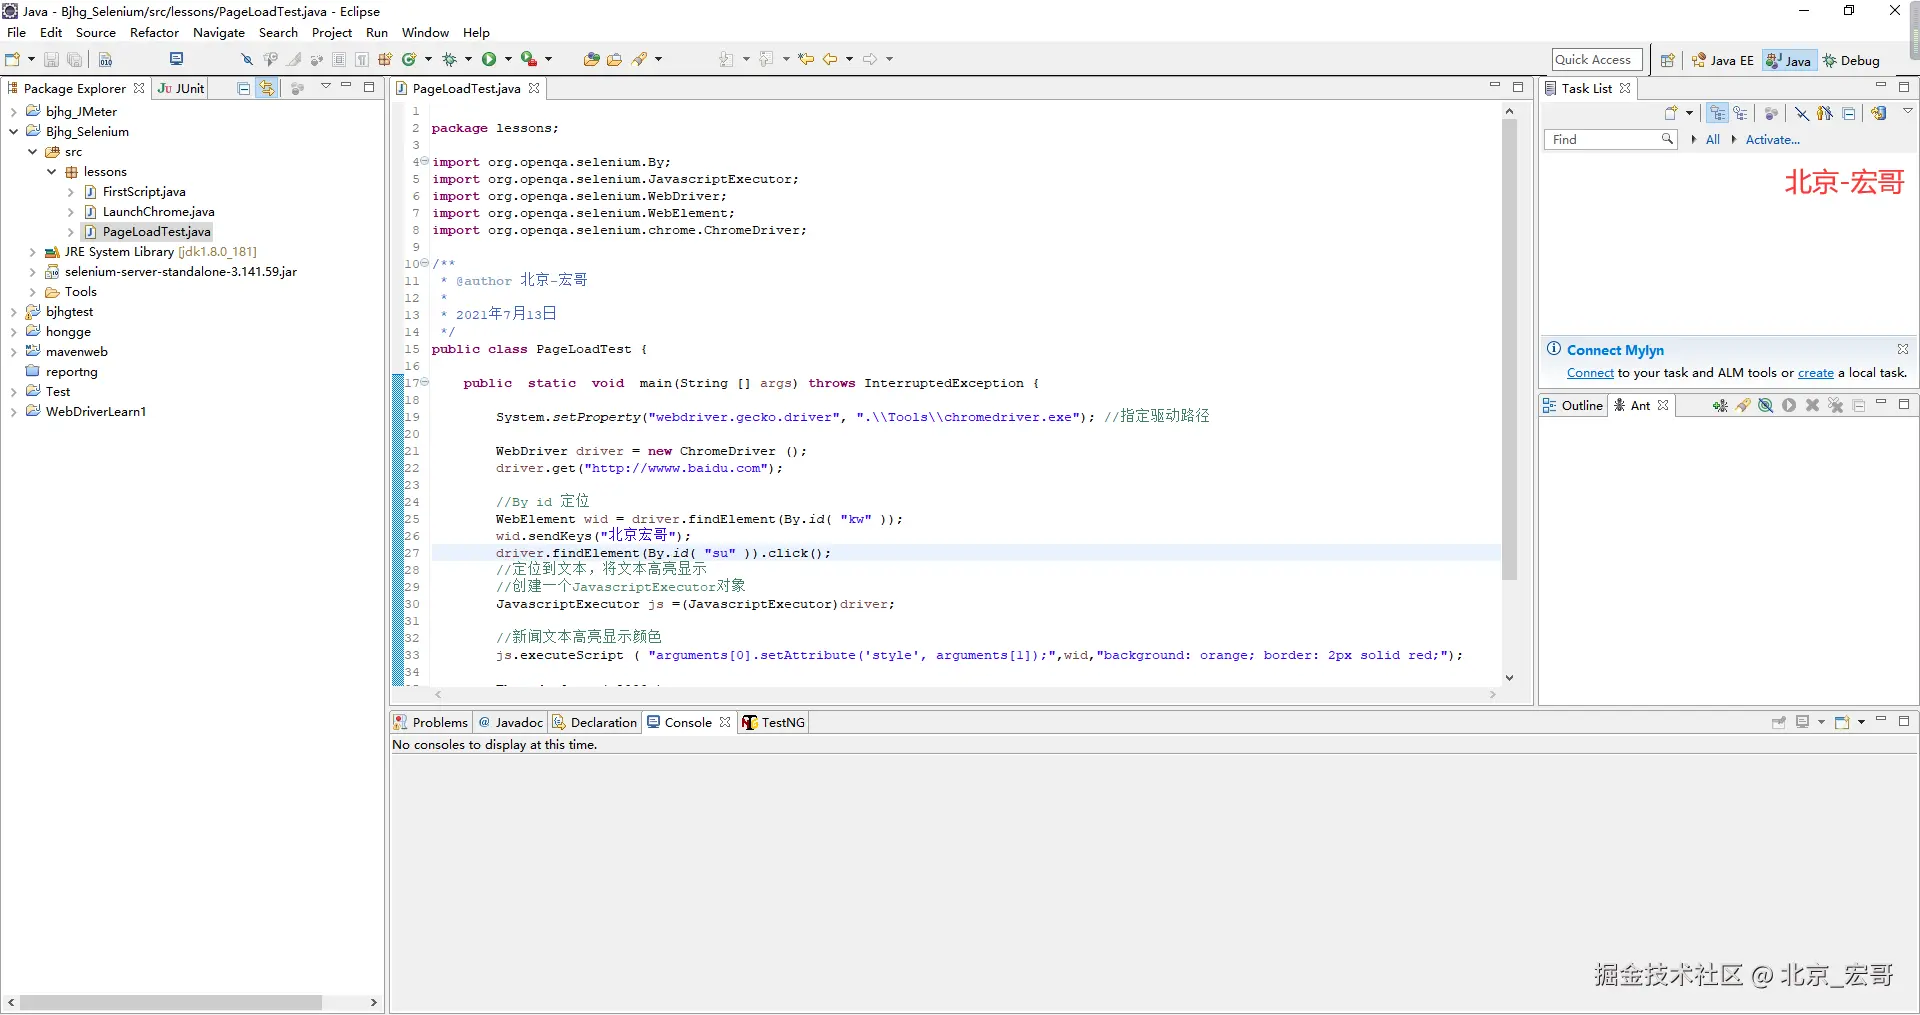Click the editor vertical scrollbar thumb

click(1509, 350)
